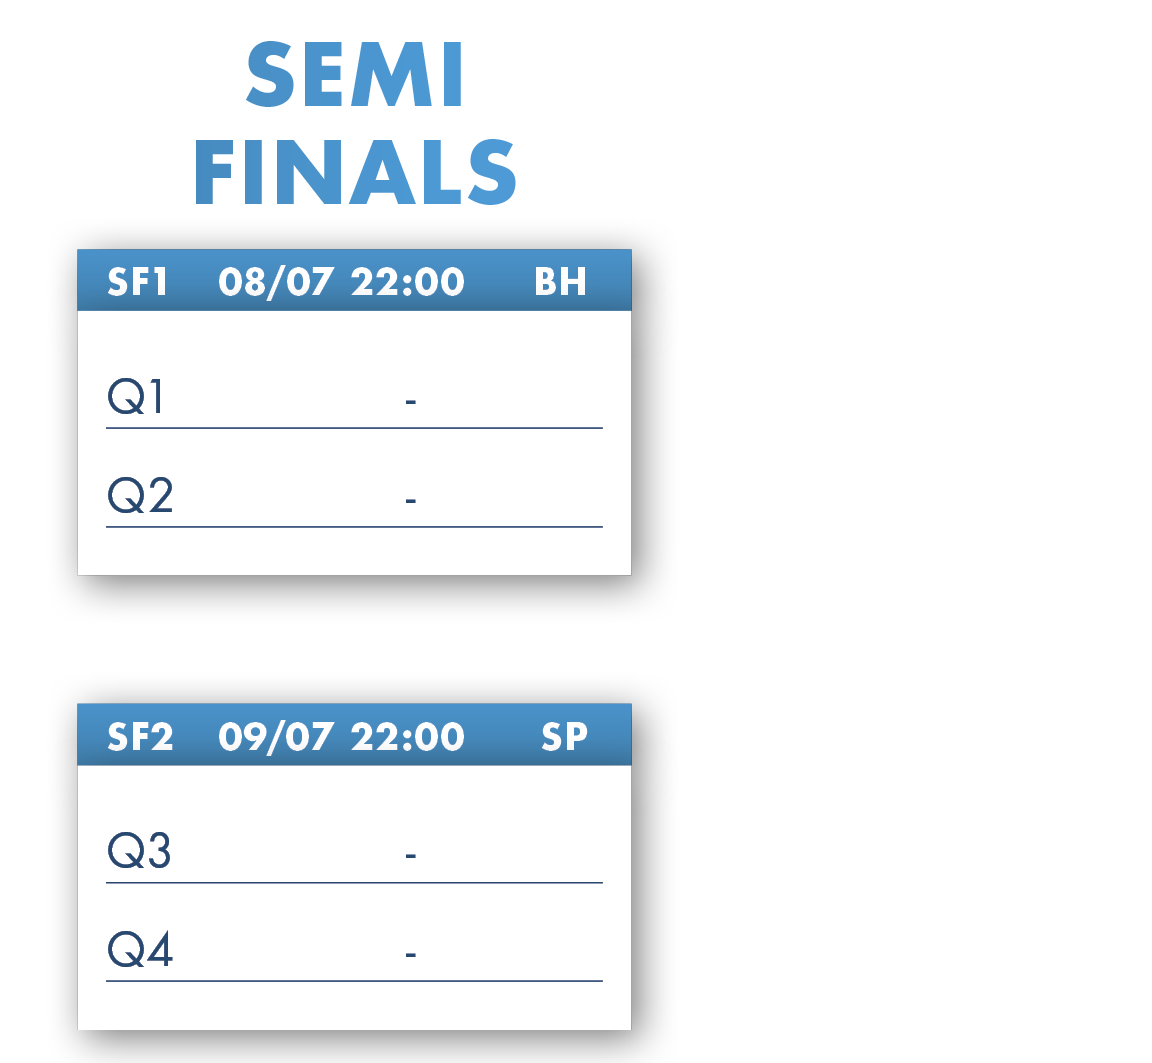Viewport: 1152px width, 1063px height.
Task: Select the SF2 match label
Action: 140,737
